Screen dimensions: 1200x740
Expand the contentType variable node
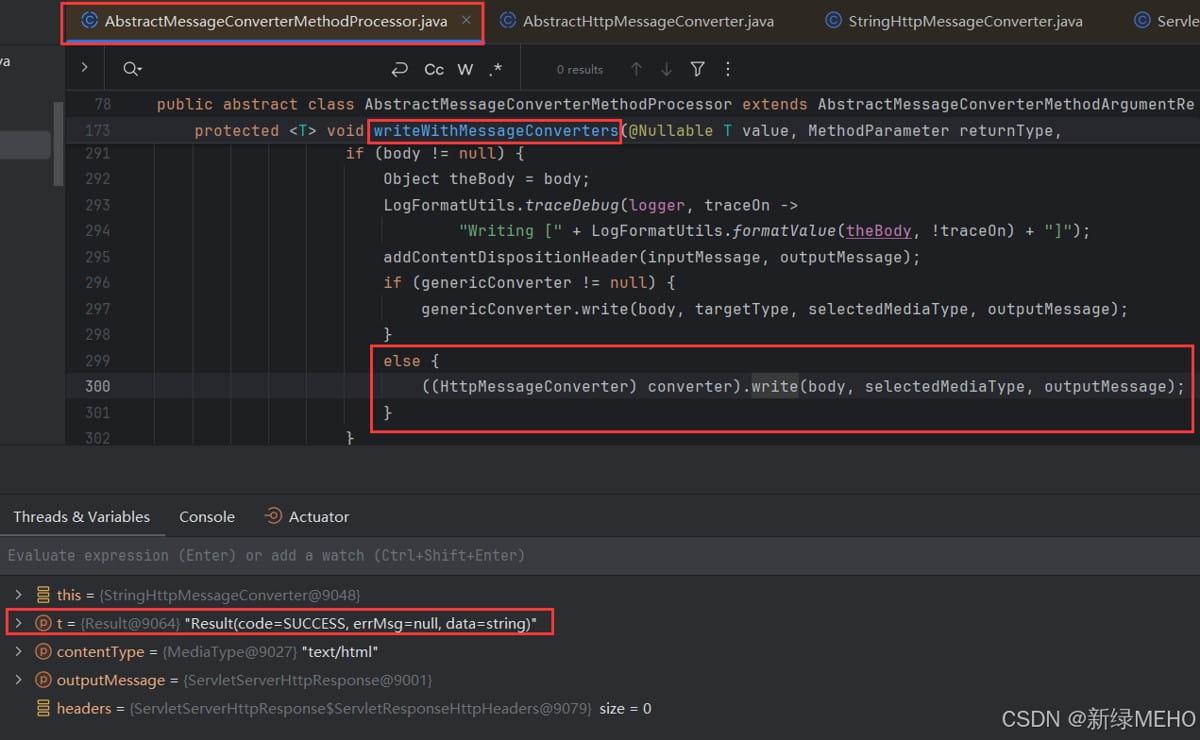tap(18, 652)
